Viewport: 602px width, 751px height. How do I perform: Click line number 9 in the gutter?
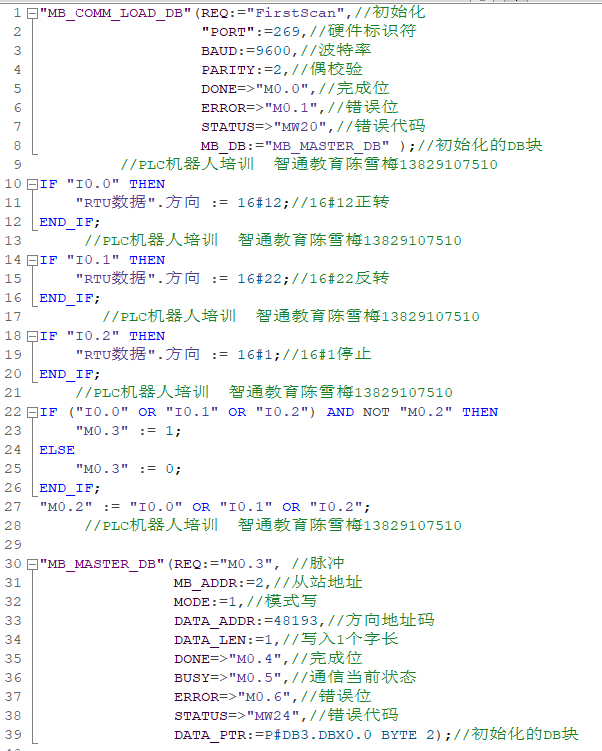[18, 165]
